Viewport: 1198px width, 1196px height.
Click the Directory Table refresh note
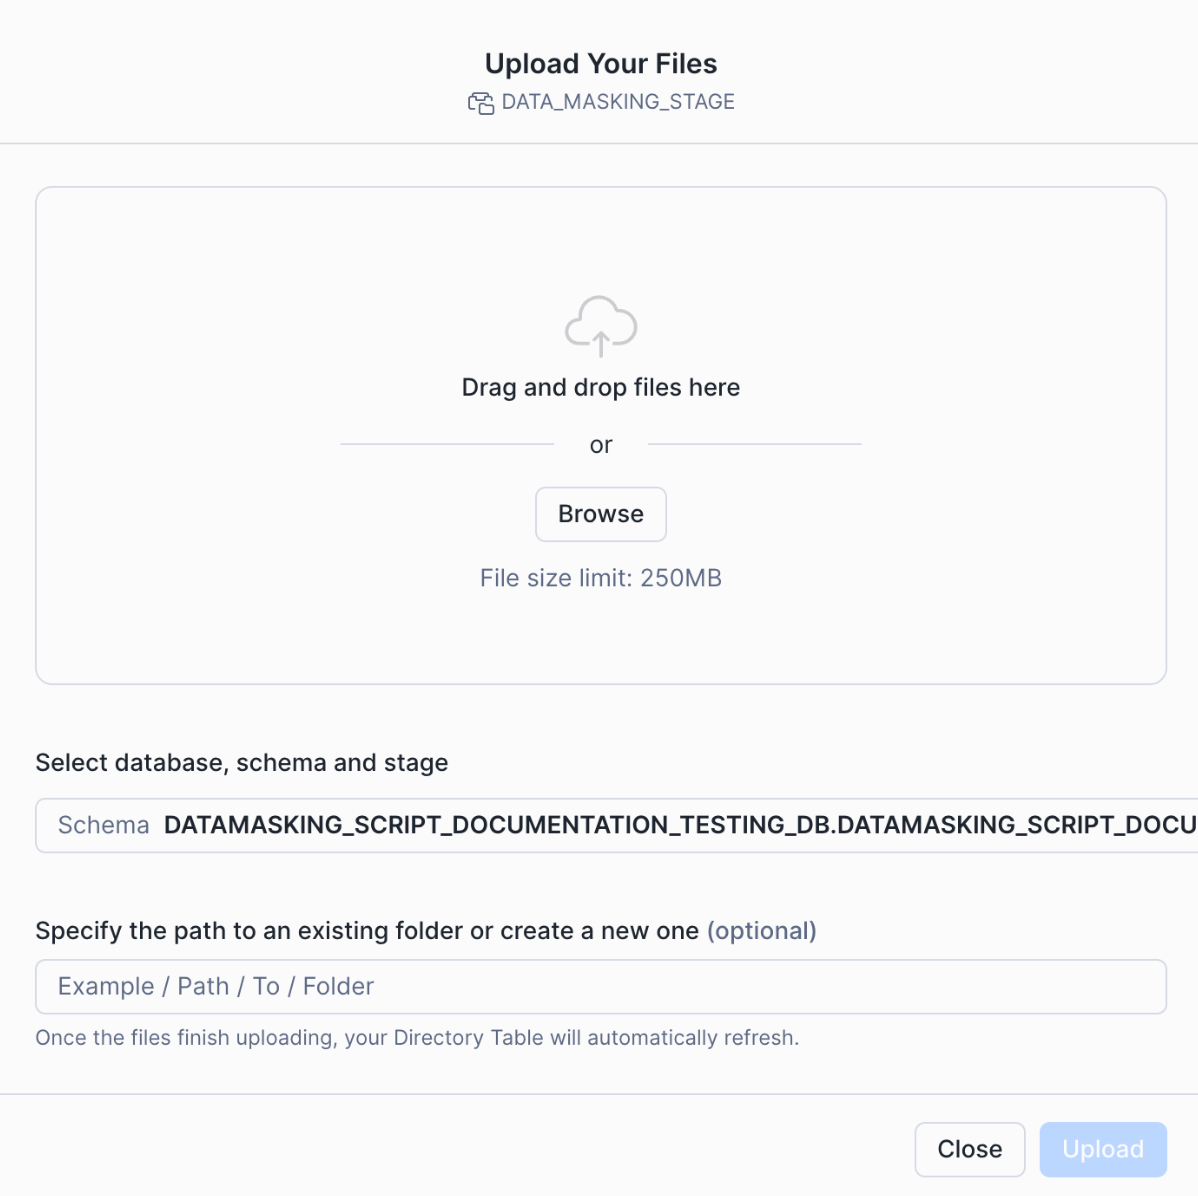click(x=417, y=1038)
